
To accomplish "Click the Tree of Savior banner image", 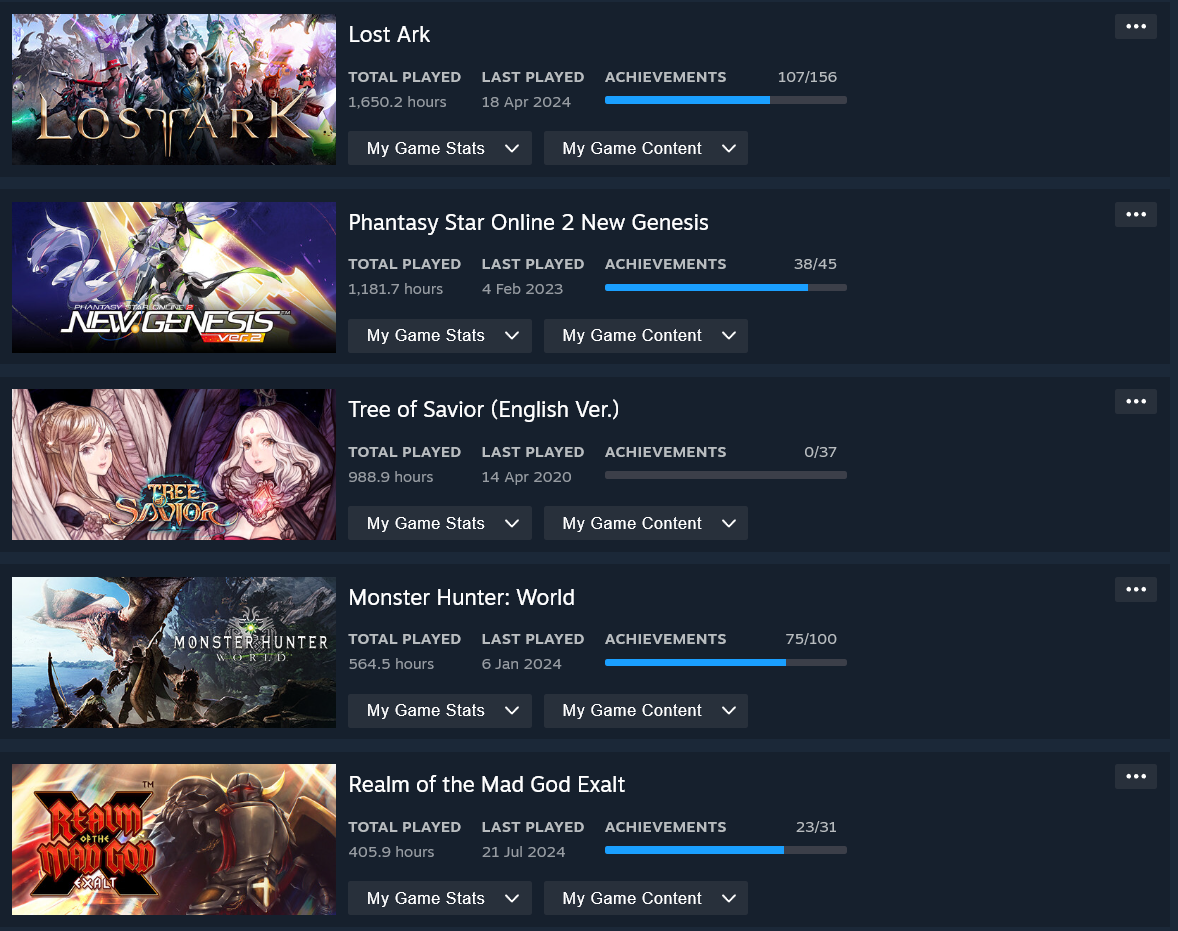I will coord(174,464).
